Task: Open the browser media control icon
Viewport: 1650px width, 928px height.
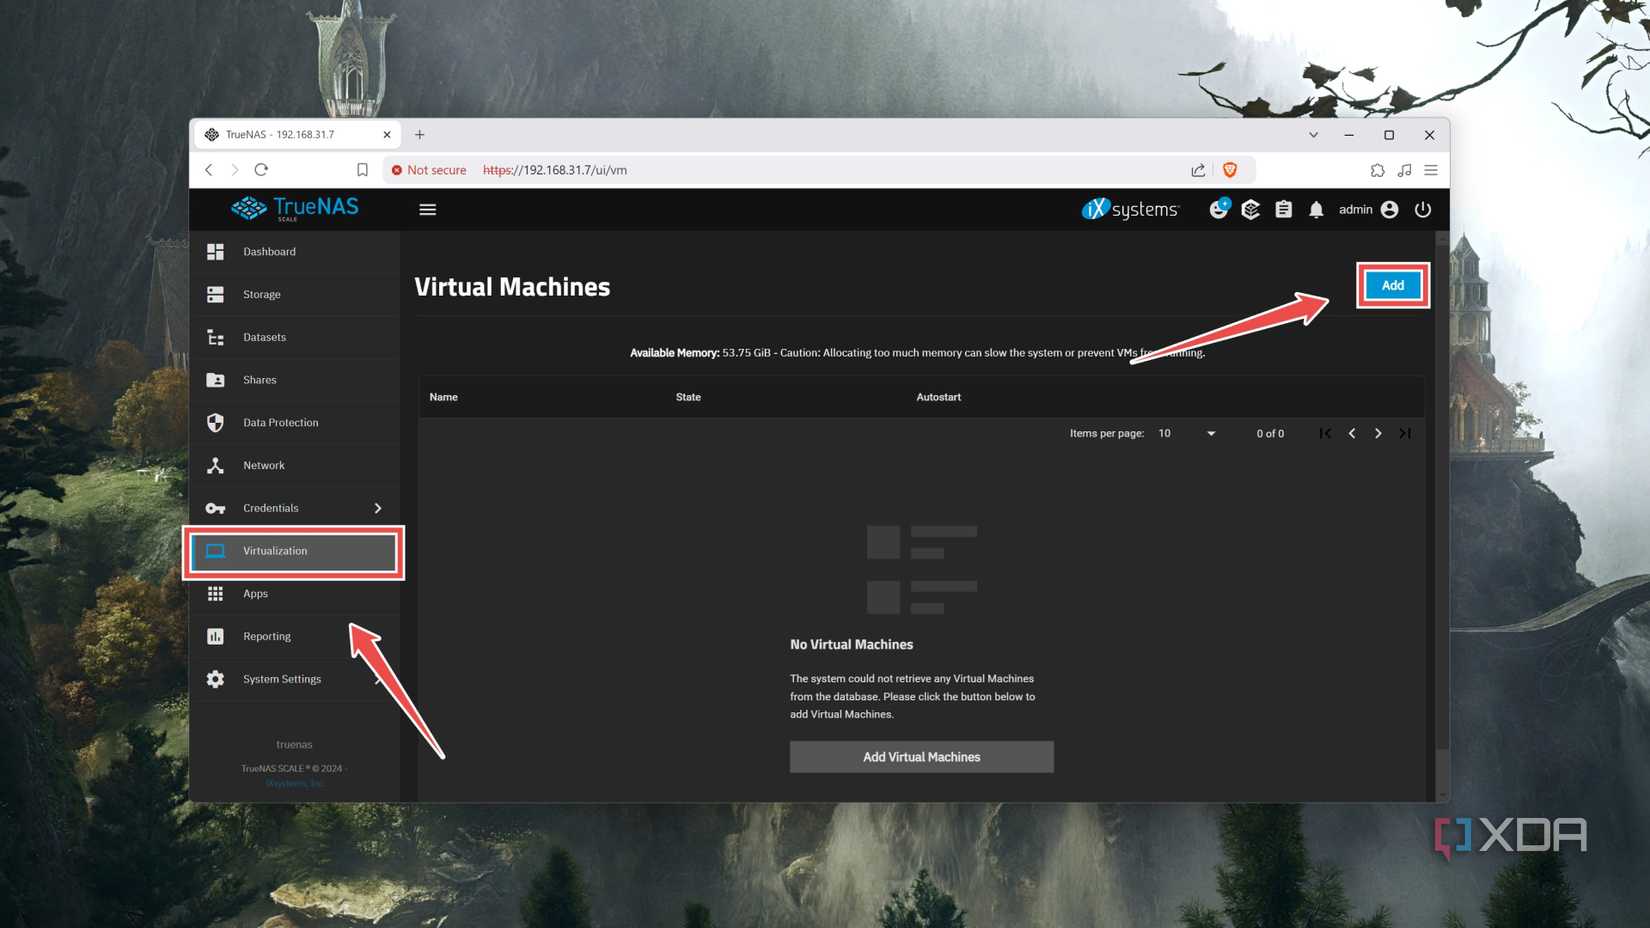Action: point(1404,170)
